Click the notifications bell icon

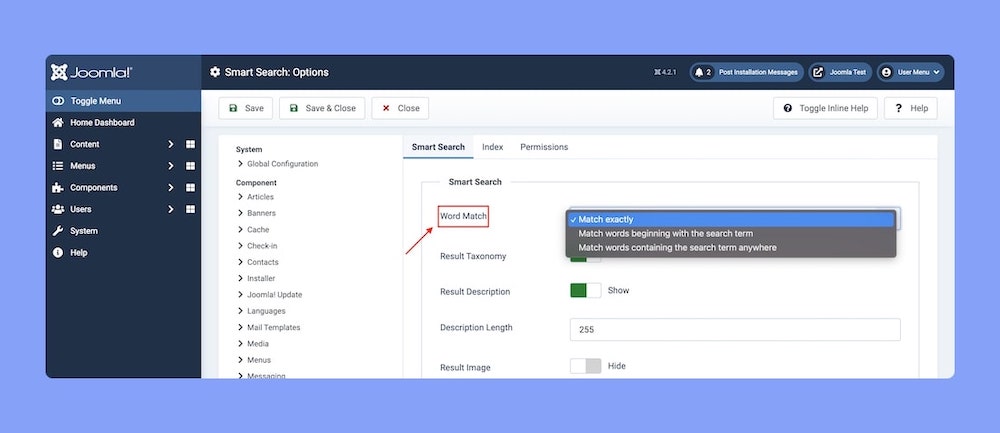(x=699, y=72)
